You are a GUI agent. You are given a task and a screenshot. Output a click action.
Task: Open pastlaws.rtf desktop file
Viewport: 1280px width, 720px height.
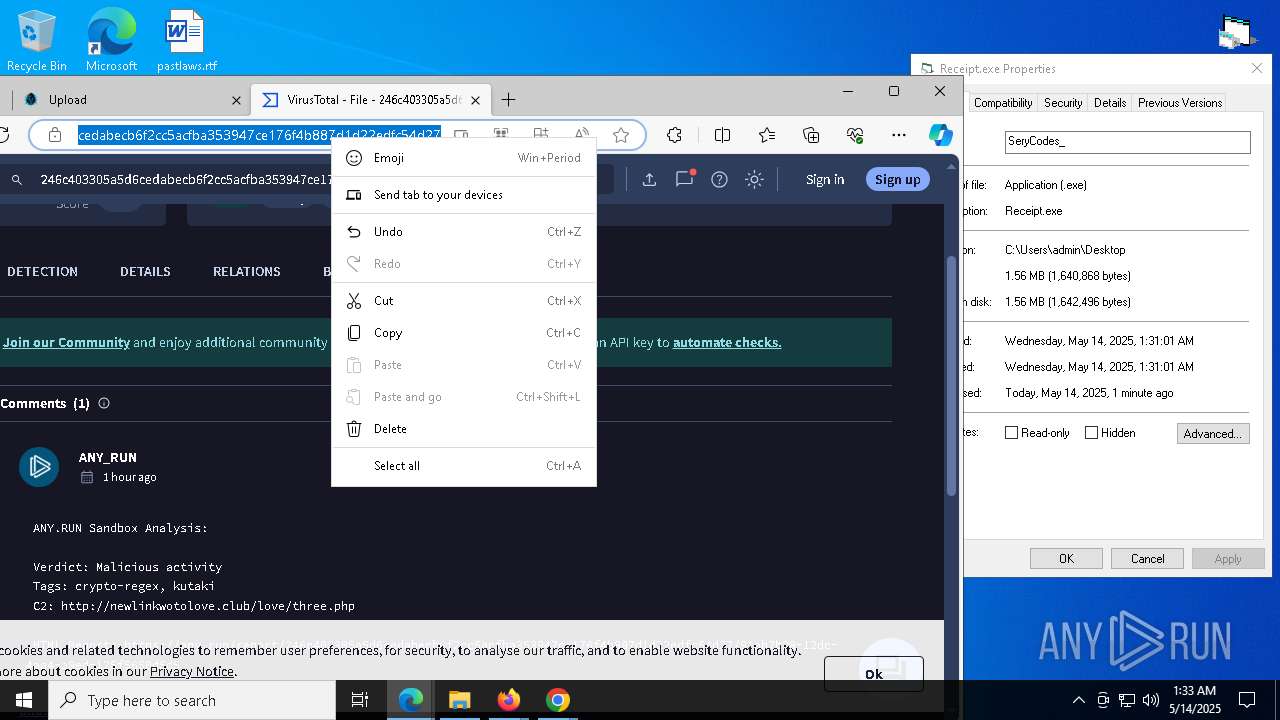pyautogui.click(x=186, y=41)
